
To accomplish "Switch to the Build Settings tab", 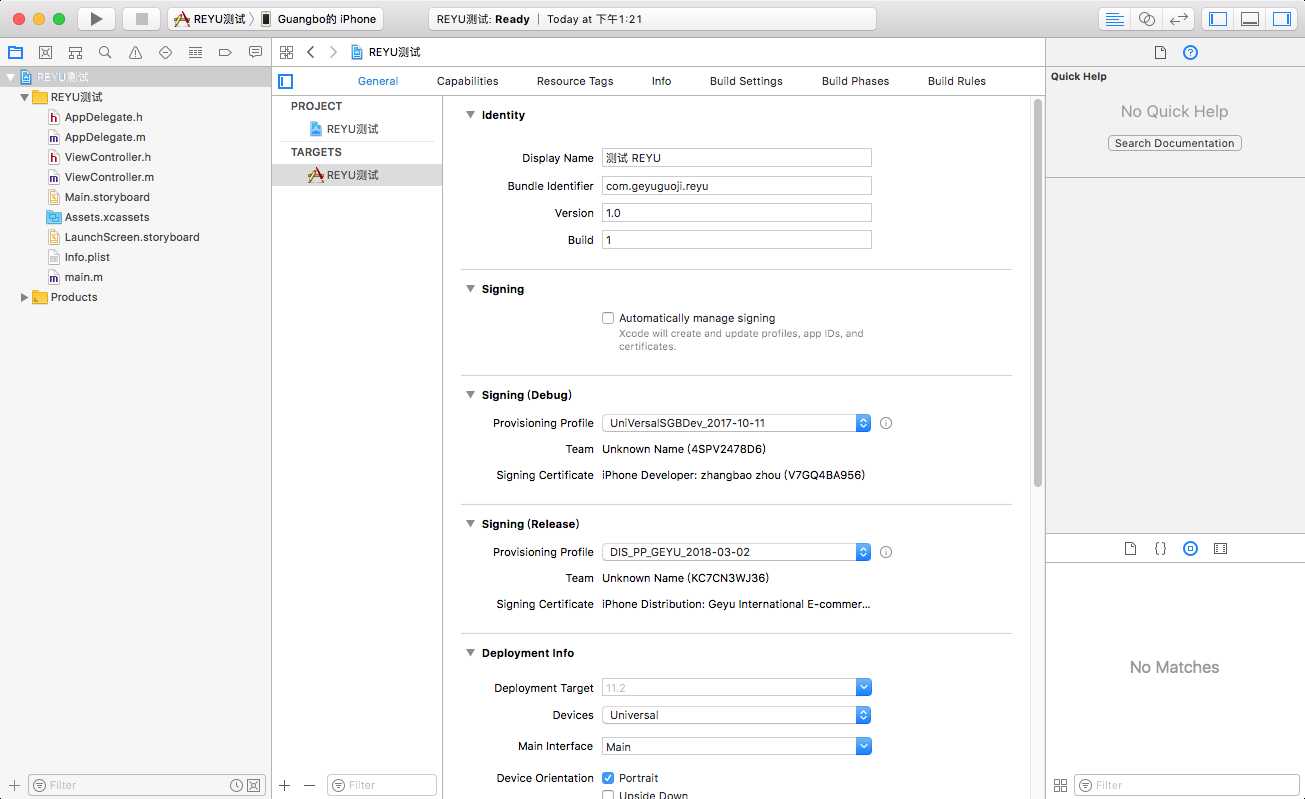I will point(746,81).
